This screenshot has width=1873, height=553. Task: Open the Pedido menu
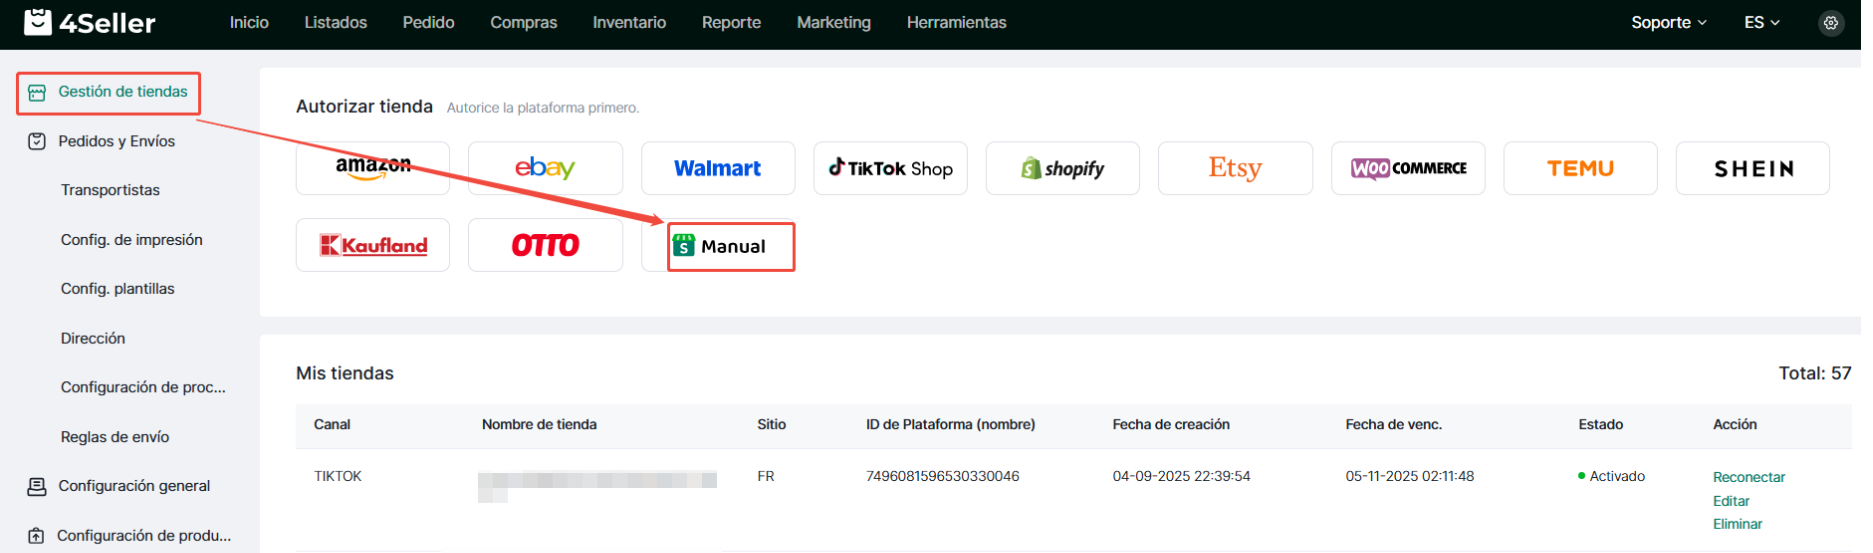point(428,22)
